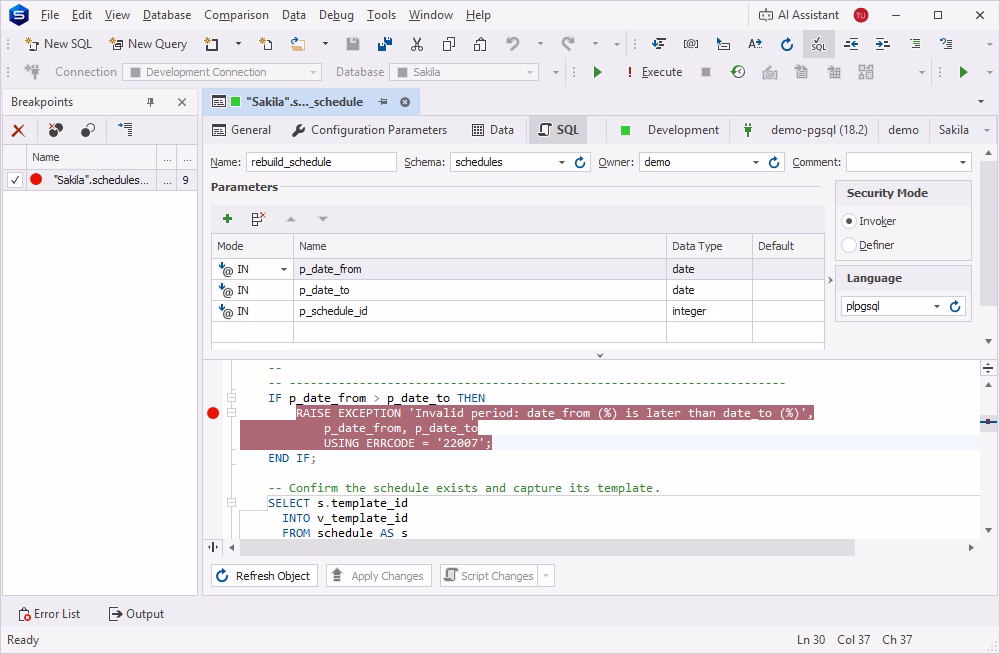Switch to the Data tab
1000x654 pixels.
(493, 130)
